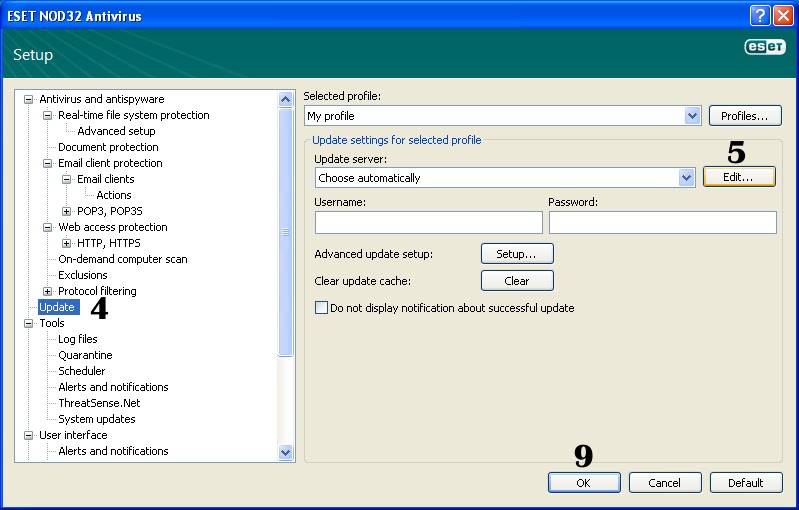799x510 pixels.
Task: Collapse Web access protection node
Action: click(x=47, y=227)
